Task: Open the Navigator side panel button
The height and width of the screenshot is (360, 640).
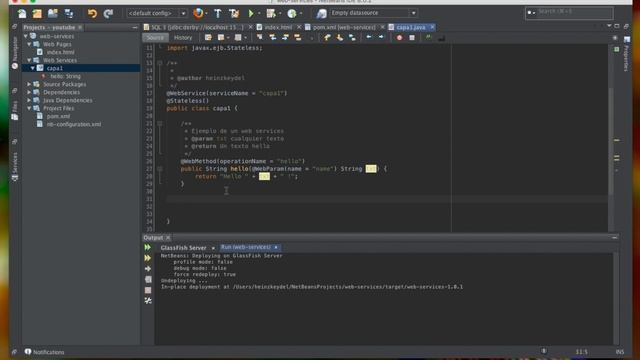Action: coord(15,53)
